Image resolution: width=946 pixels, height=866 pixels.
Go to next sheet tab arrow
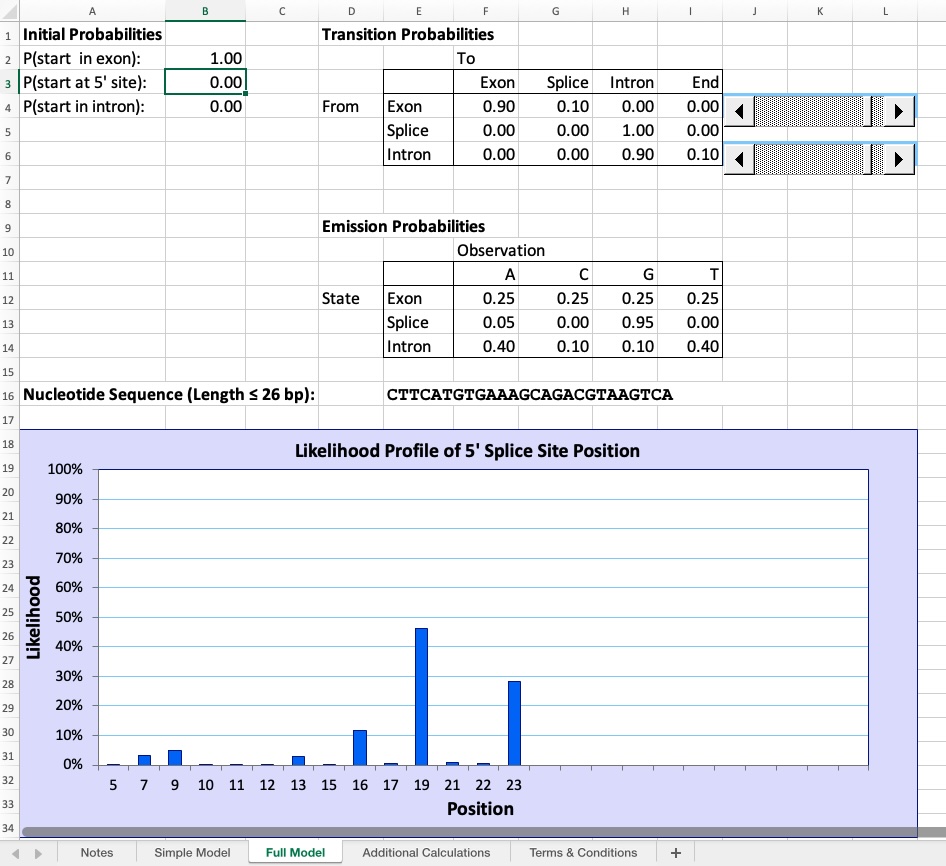click(39, 853)
